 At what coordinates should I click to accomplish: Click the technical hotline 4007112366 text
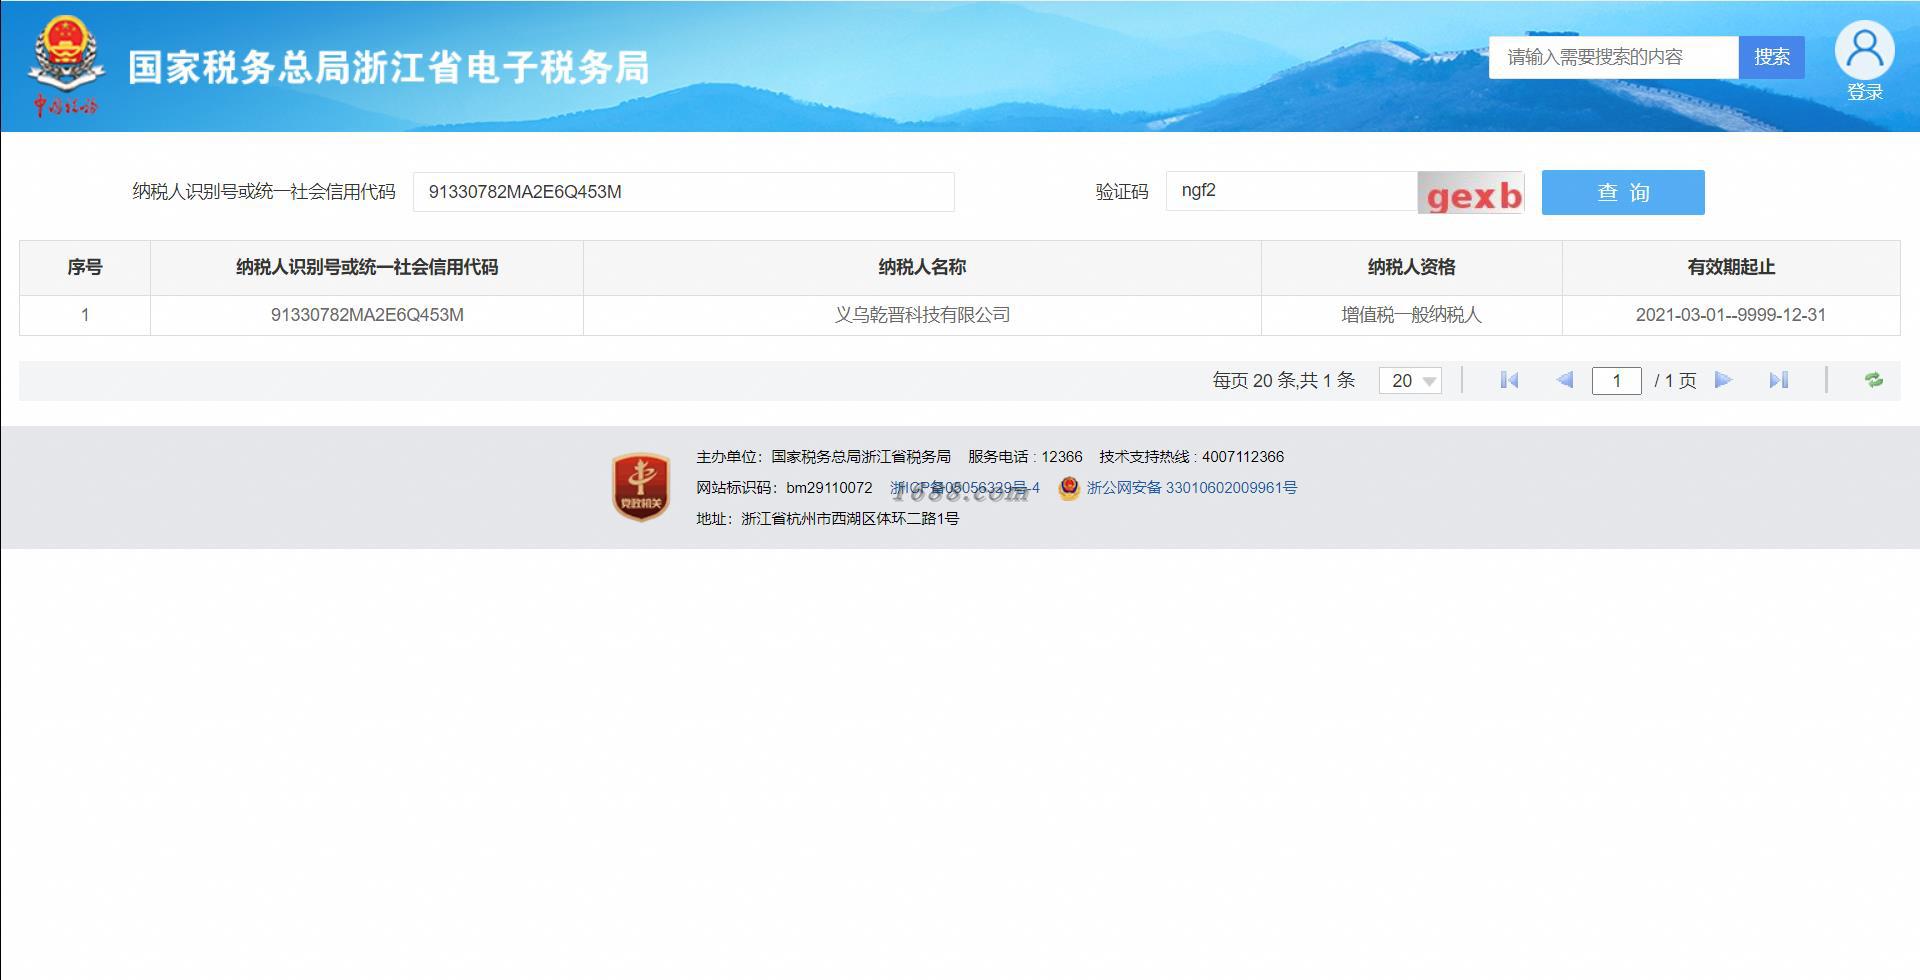coord(1191,457)
